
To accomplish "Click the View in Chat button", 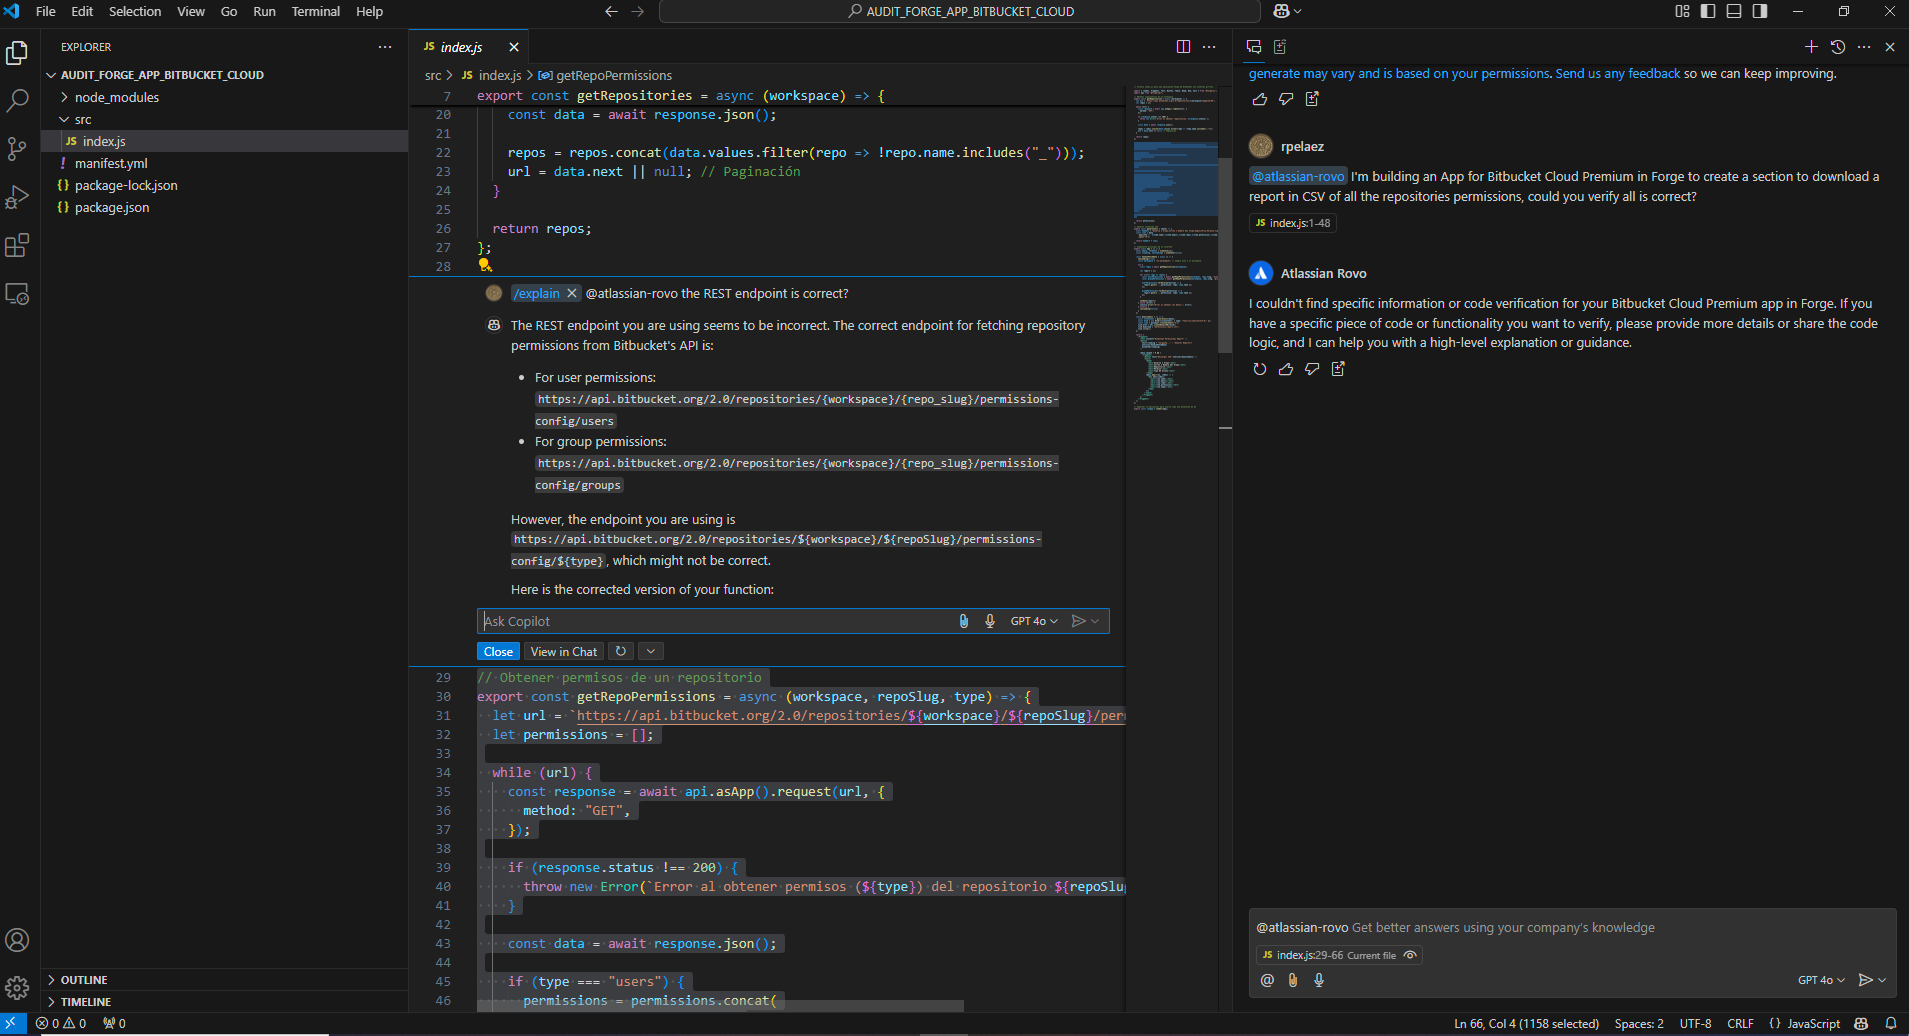I will pos(563,651).
